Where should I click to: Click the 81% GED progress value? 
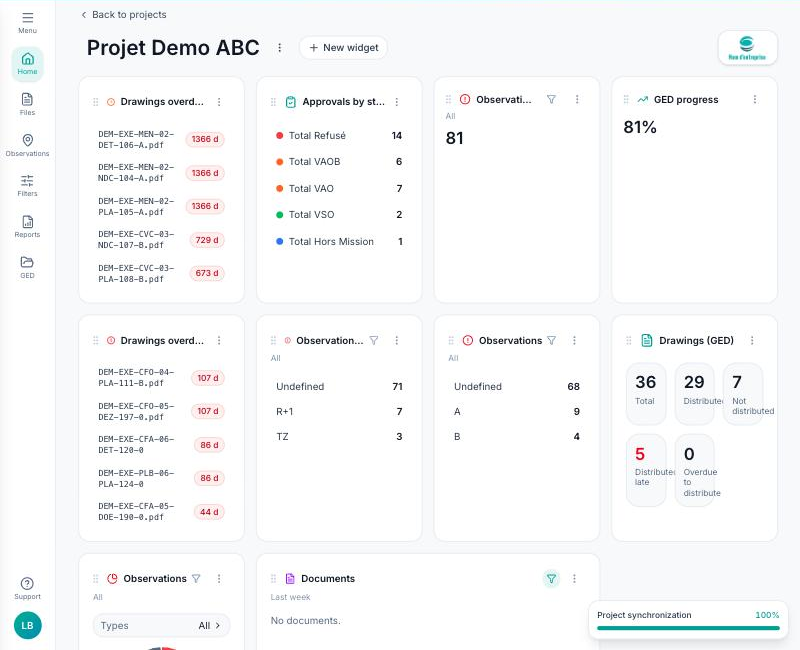tap(640, 127)
